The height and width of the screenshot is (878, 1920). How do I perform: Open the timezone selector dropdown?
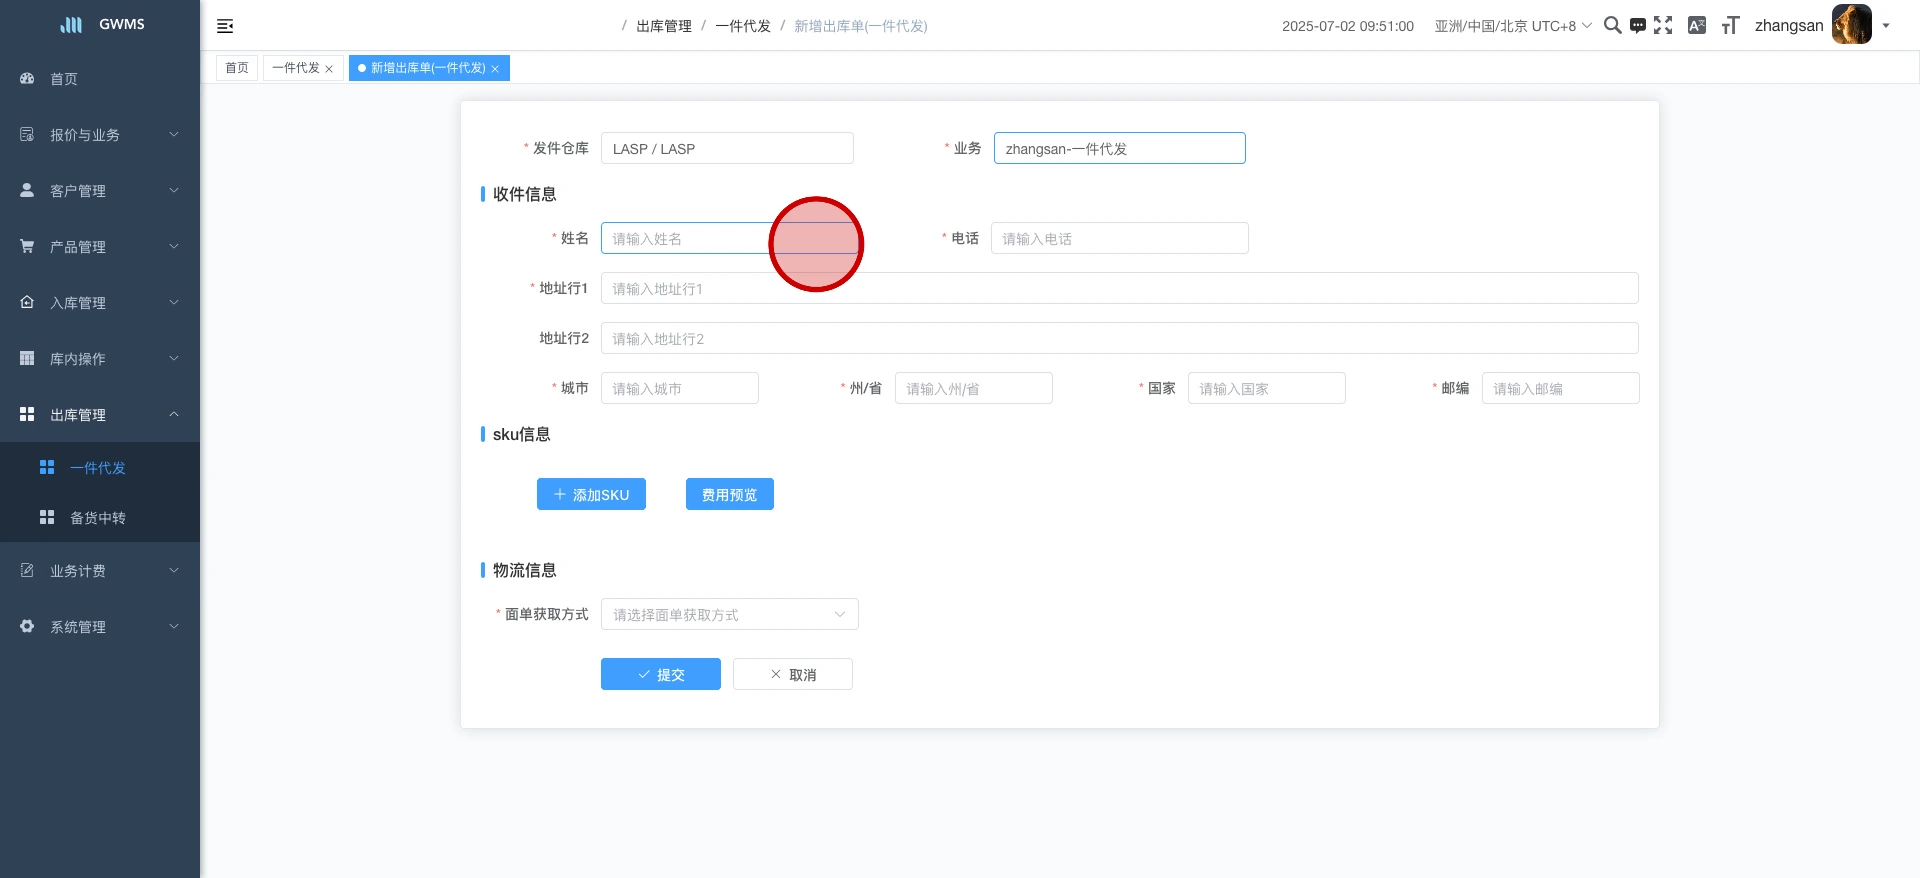[x=1512, y=26]
